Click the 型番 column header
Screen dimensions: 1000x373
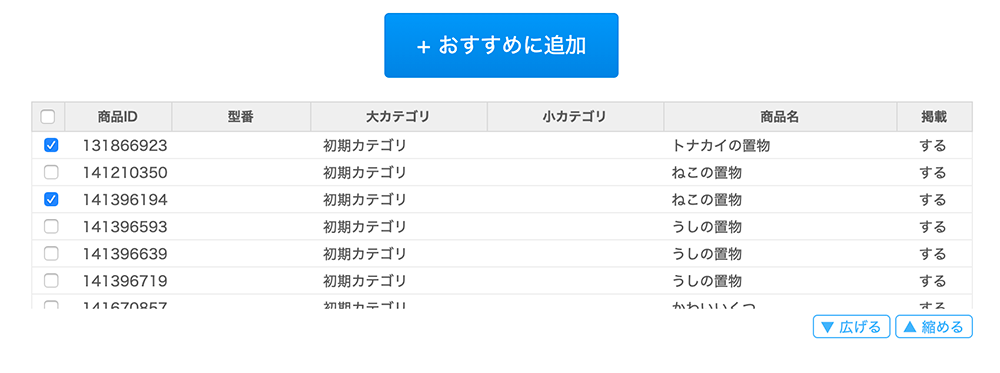click(241, 117)
